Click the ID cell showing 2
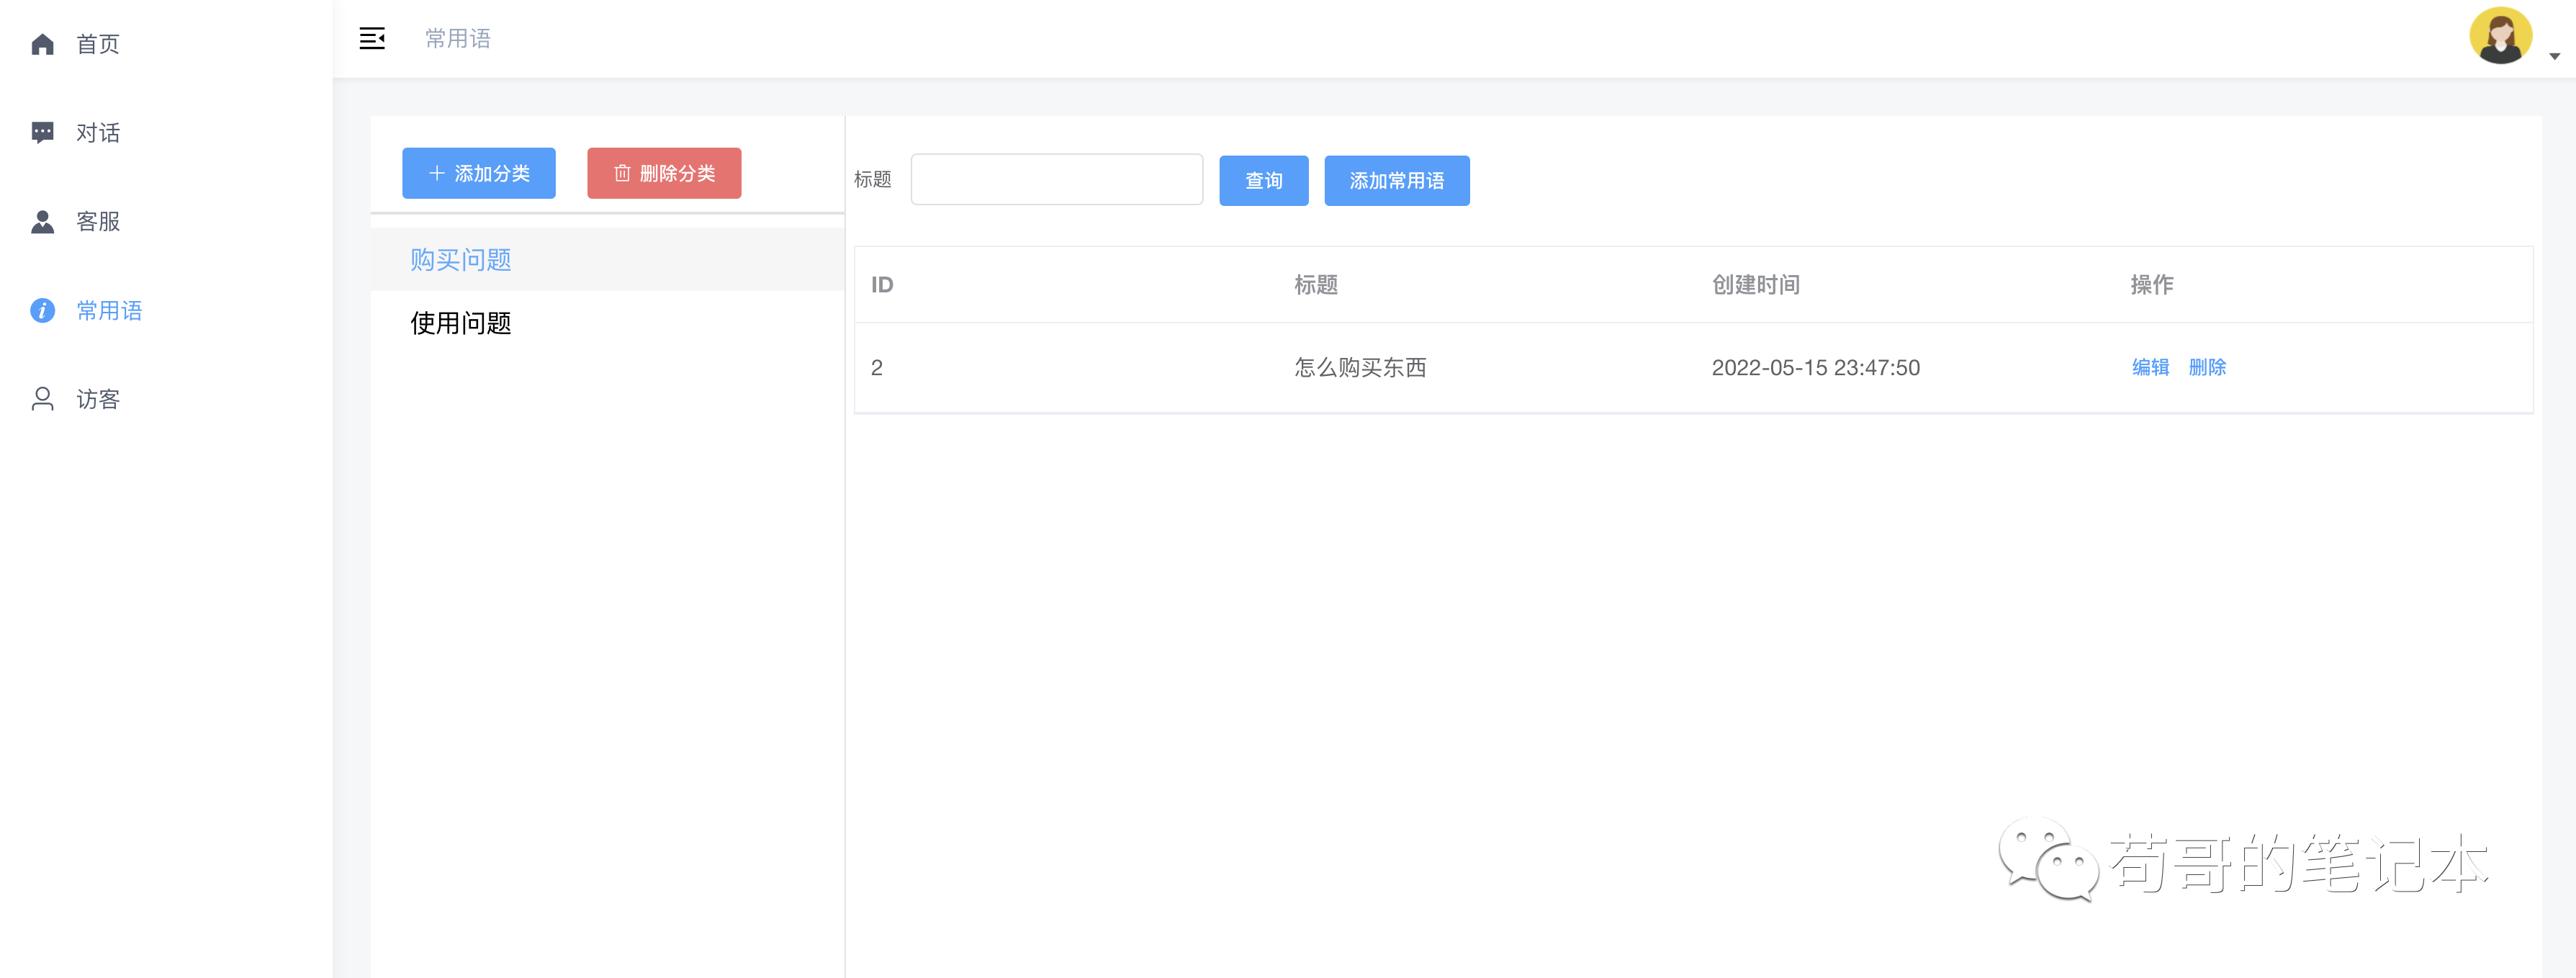 (x=877, y=367)
